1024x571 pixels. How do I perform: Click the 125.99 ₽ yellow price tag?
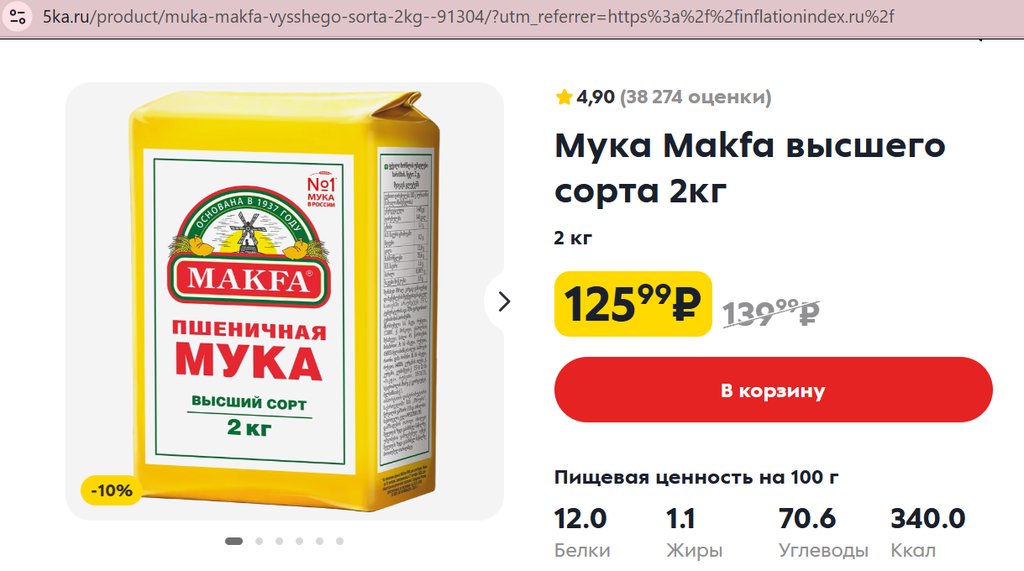tap(633, 304)
